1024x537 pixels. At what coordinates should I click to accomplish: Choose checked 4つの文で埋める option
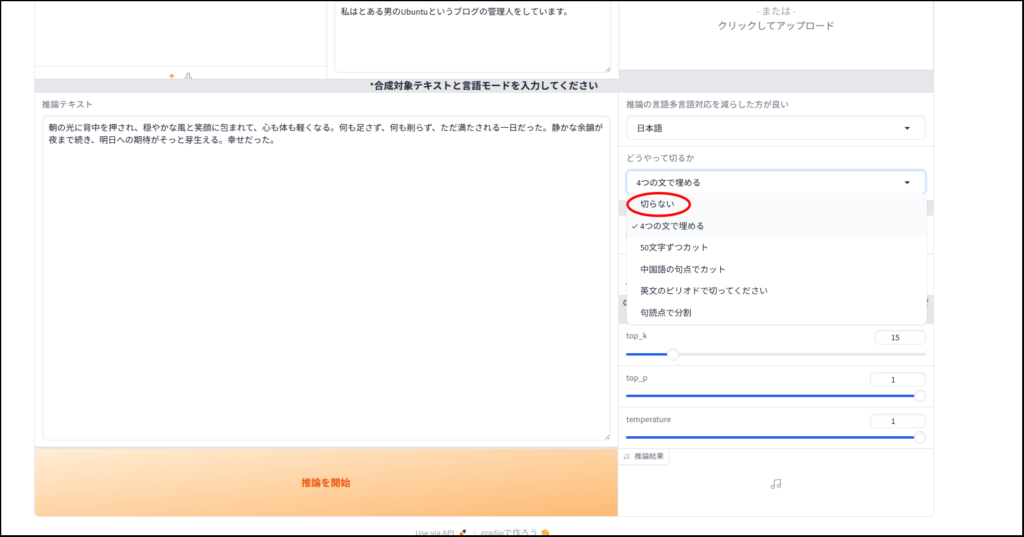coord(672,226)
